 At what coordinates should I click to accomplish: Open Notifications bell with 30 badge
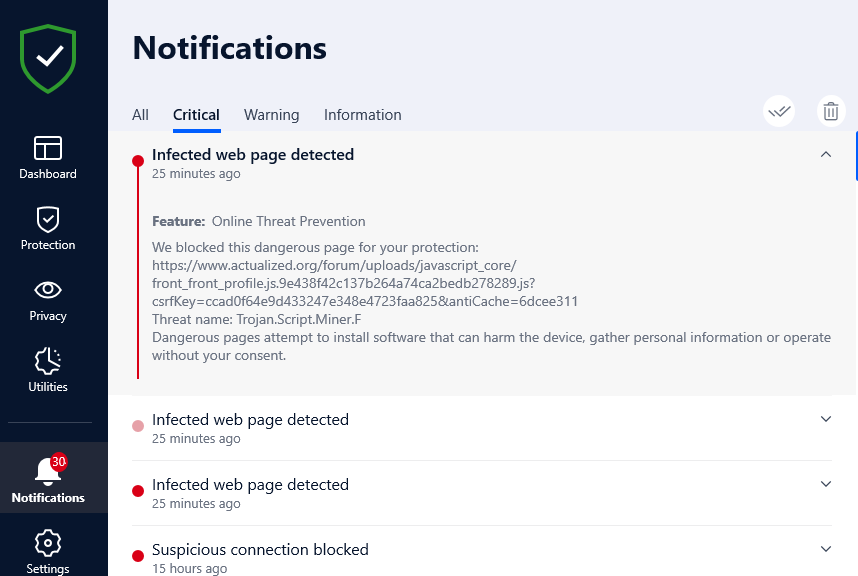click(50, 470)
